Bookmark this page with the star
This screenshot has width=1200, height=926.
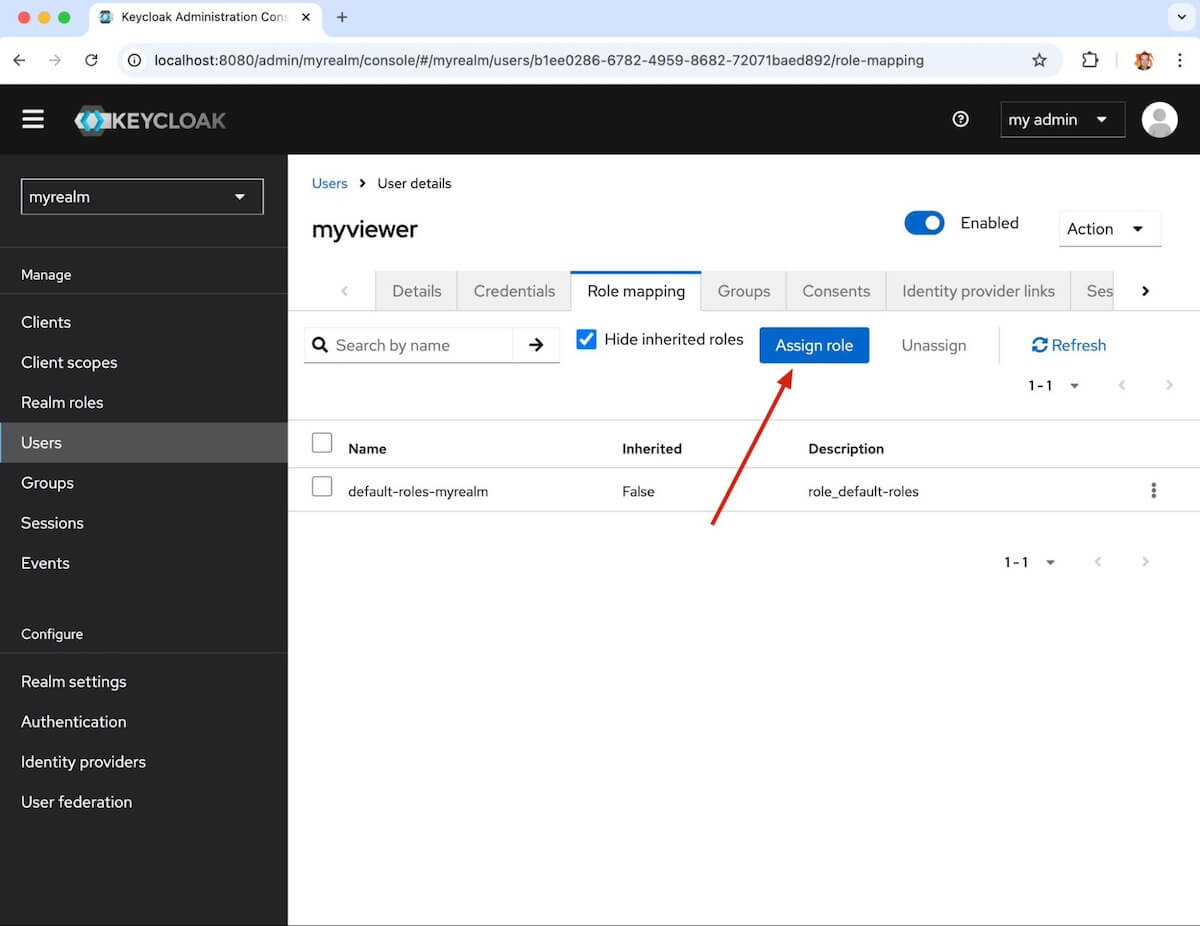1039,60
